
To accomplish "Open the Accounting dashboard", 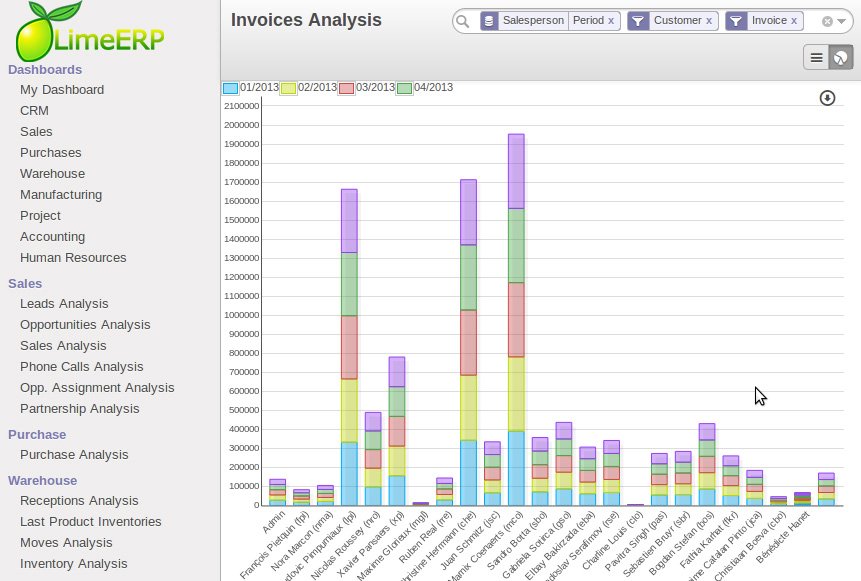I will coord(53,237).
